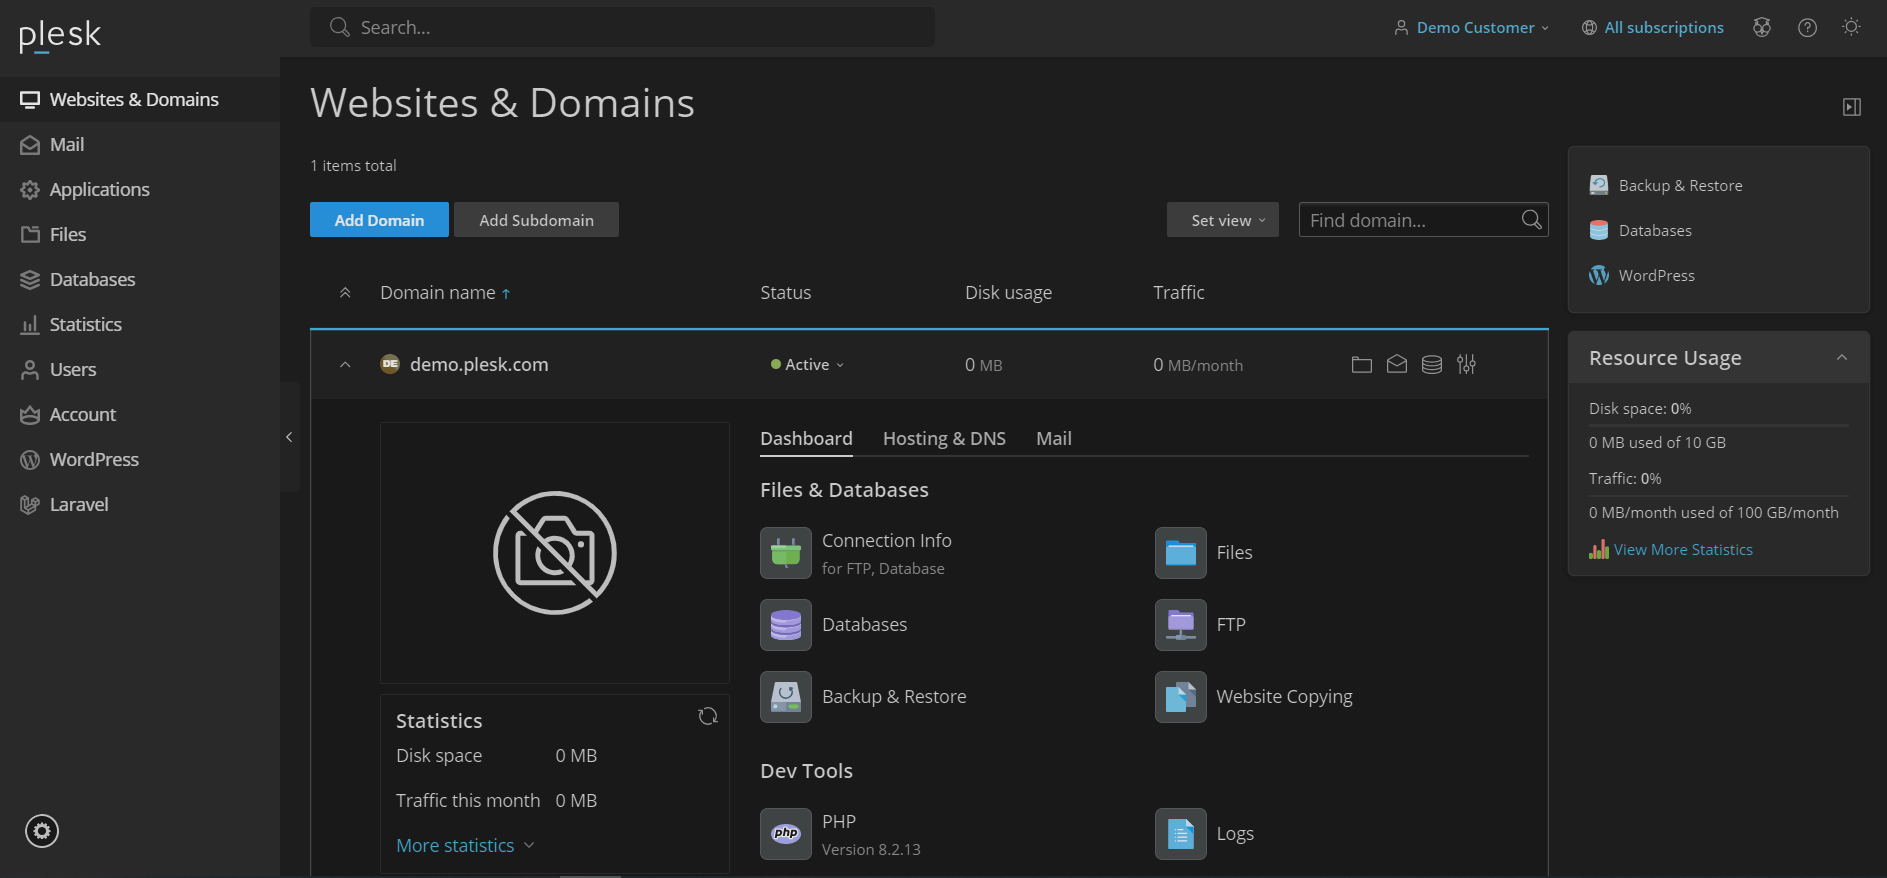Collapse the demo.plesk.com row chevron
Image resolution: width=1887 pixels, height=878 pixels.
pyautogui.click(x=345, y=365)
